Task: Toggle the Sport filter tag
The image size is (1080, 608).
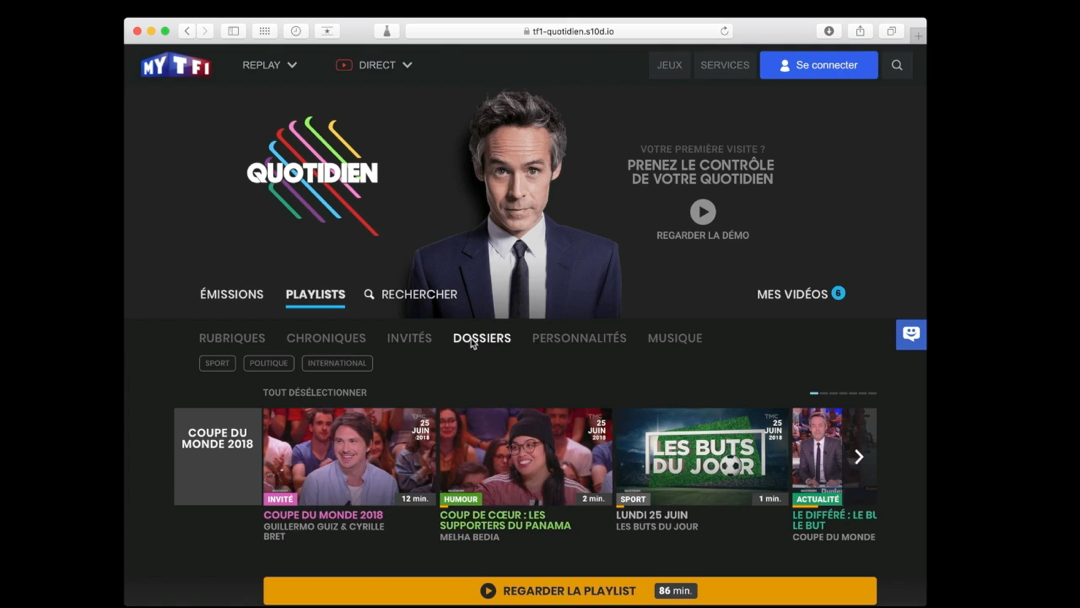Action: click(217, 363)
